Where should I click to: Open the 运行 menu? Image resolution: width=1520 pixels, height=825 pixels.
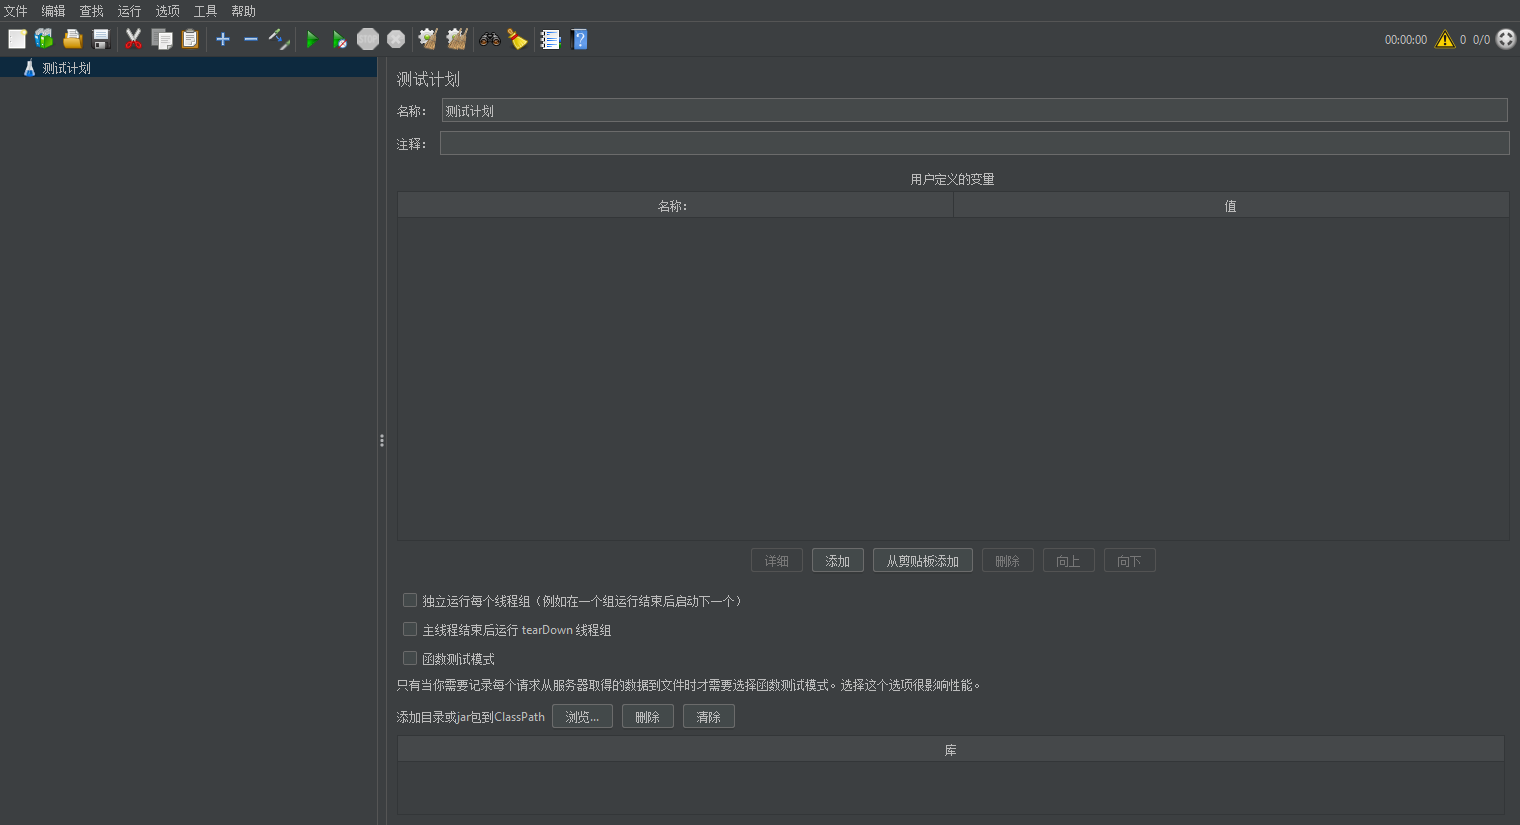tap(129, 11)
